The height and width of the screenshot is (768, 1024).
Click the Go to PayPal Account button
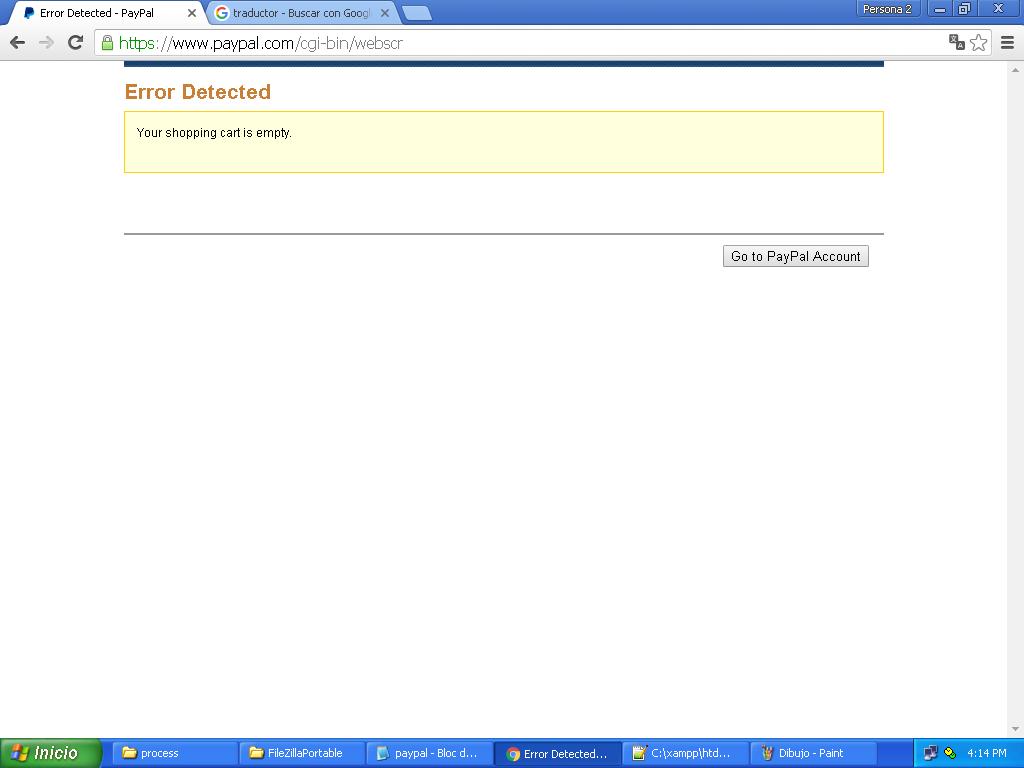[x=795, y=256]
